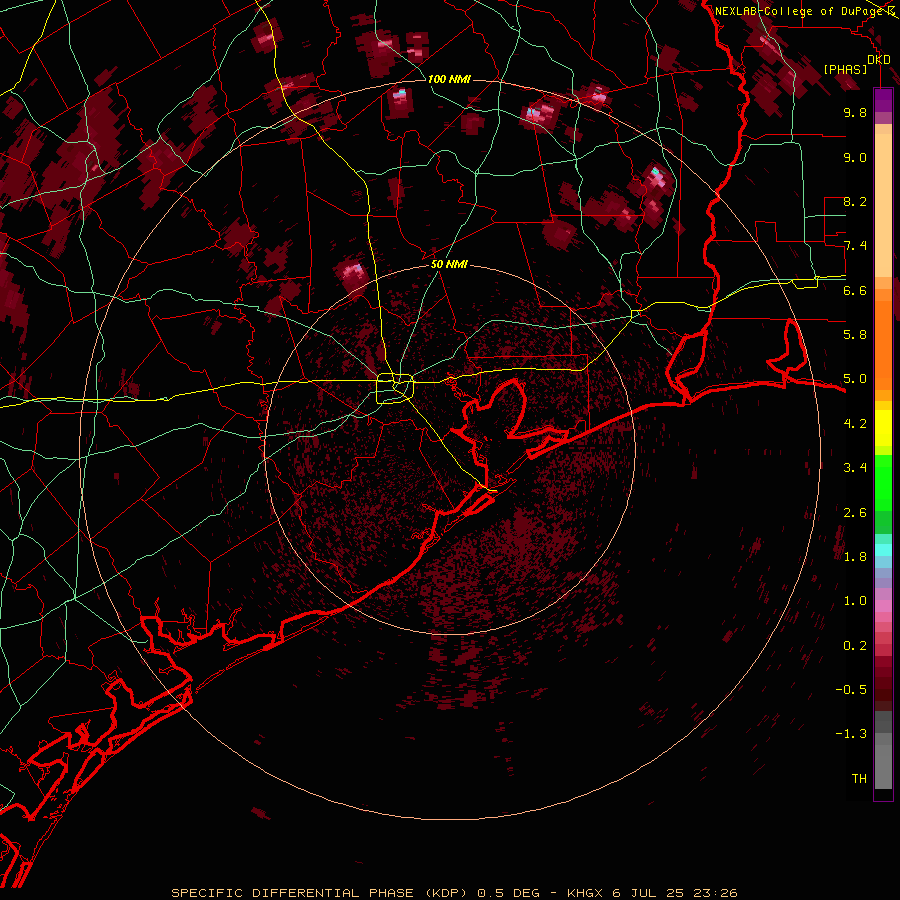Click the 8.2 value on color scale

[855, 201]
